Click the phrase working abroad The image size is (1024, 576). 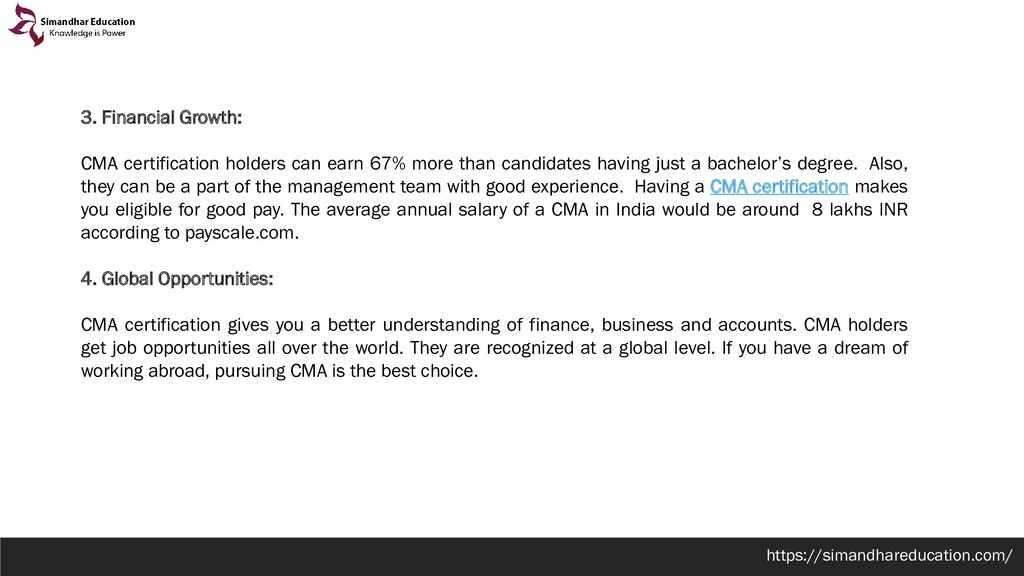tap(144, 371)
